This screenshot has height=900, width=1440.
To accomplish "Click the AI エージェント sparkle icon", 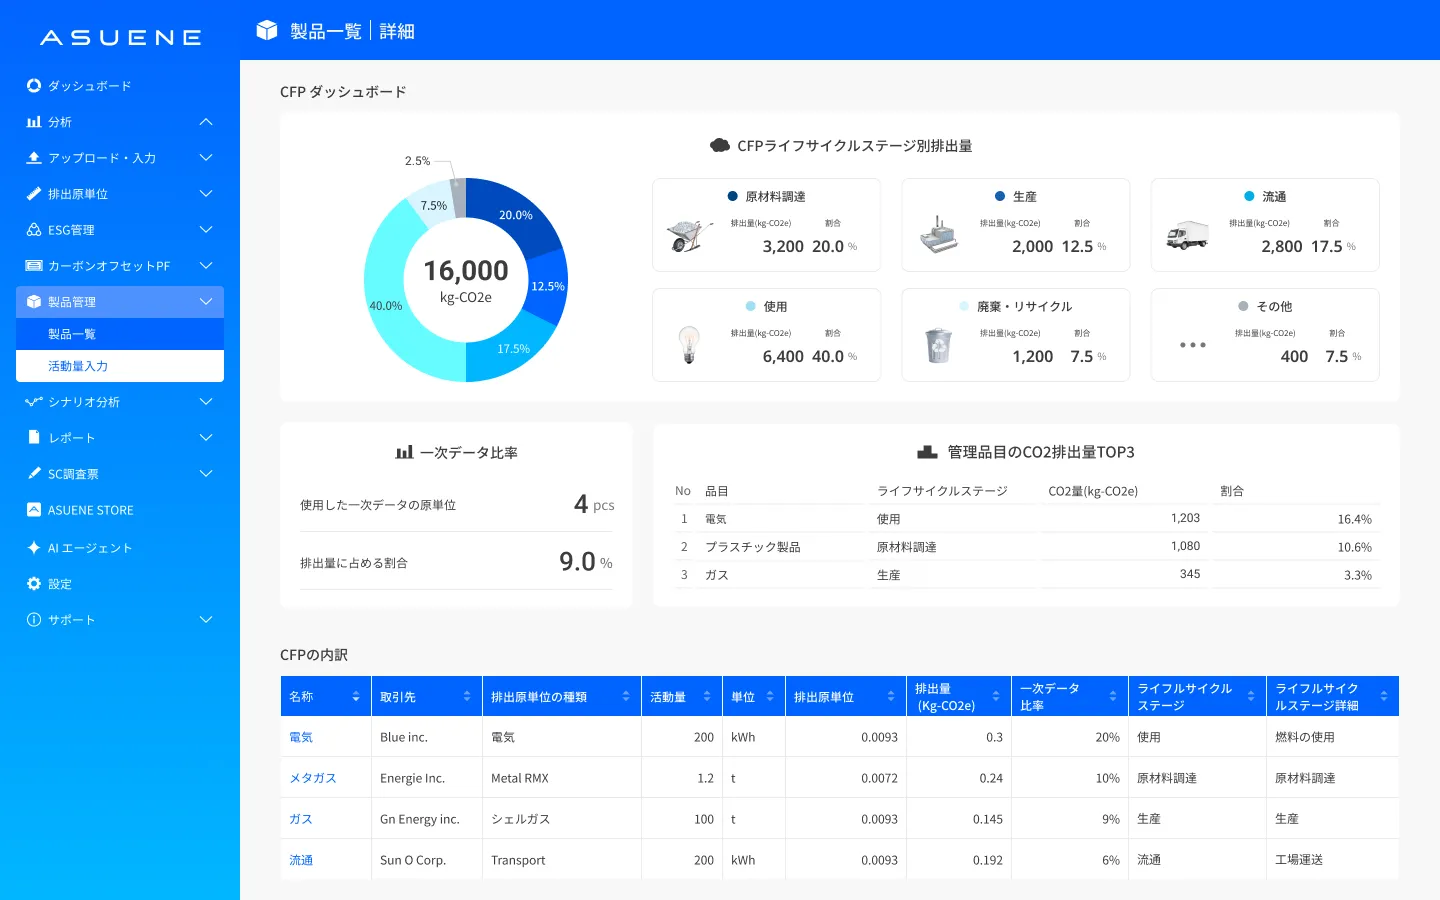I will pyautogui.click(x=34, y=548).
